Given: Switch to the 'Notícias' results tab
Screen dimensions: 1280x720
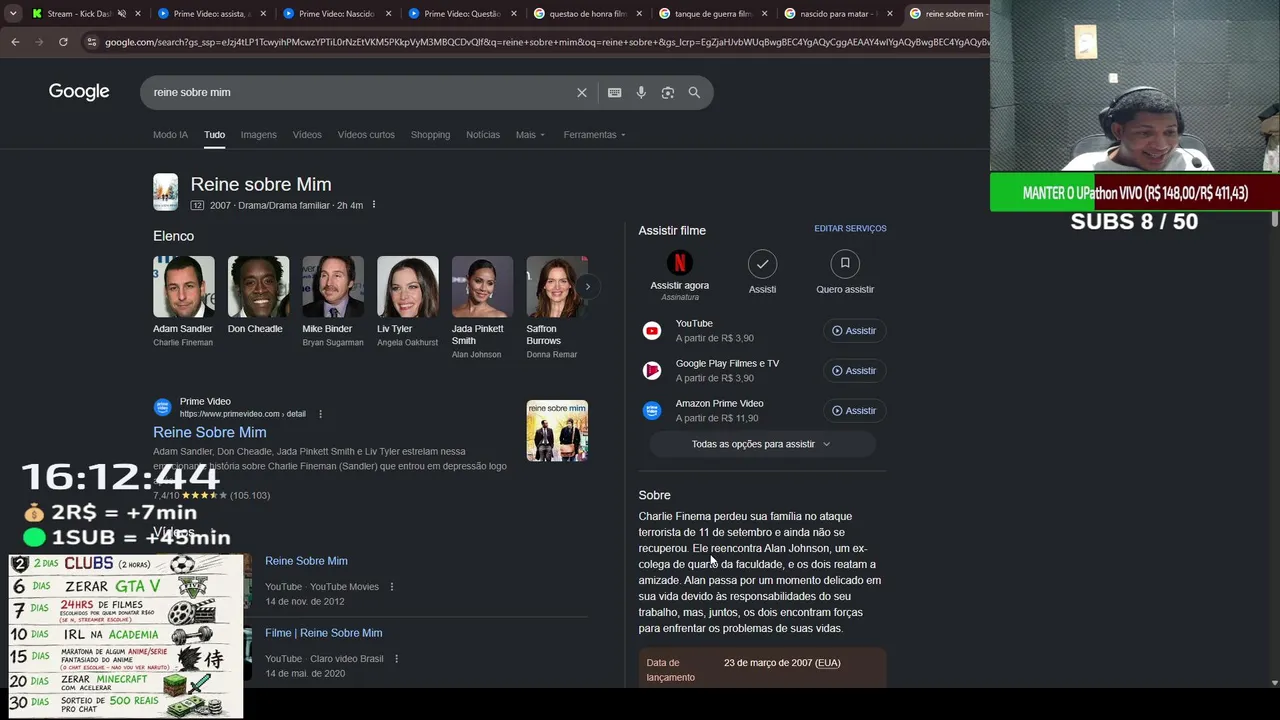Looking at the screenshot, I should click(x=483, y=135).
